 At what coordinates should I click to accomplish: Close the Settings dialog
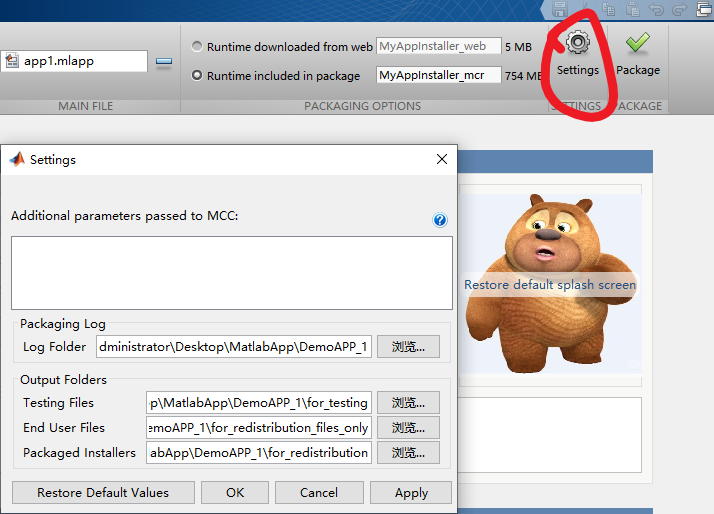pos(442,159)
